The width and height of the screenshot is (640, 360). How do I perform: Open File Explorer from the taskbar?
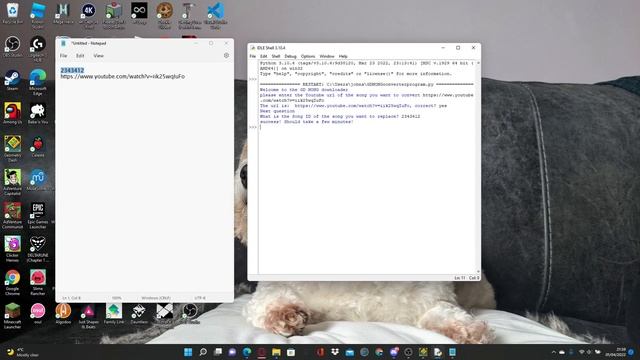(276, 352)
